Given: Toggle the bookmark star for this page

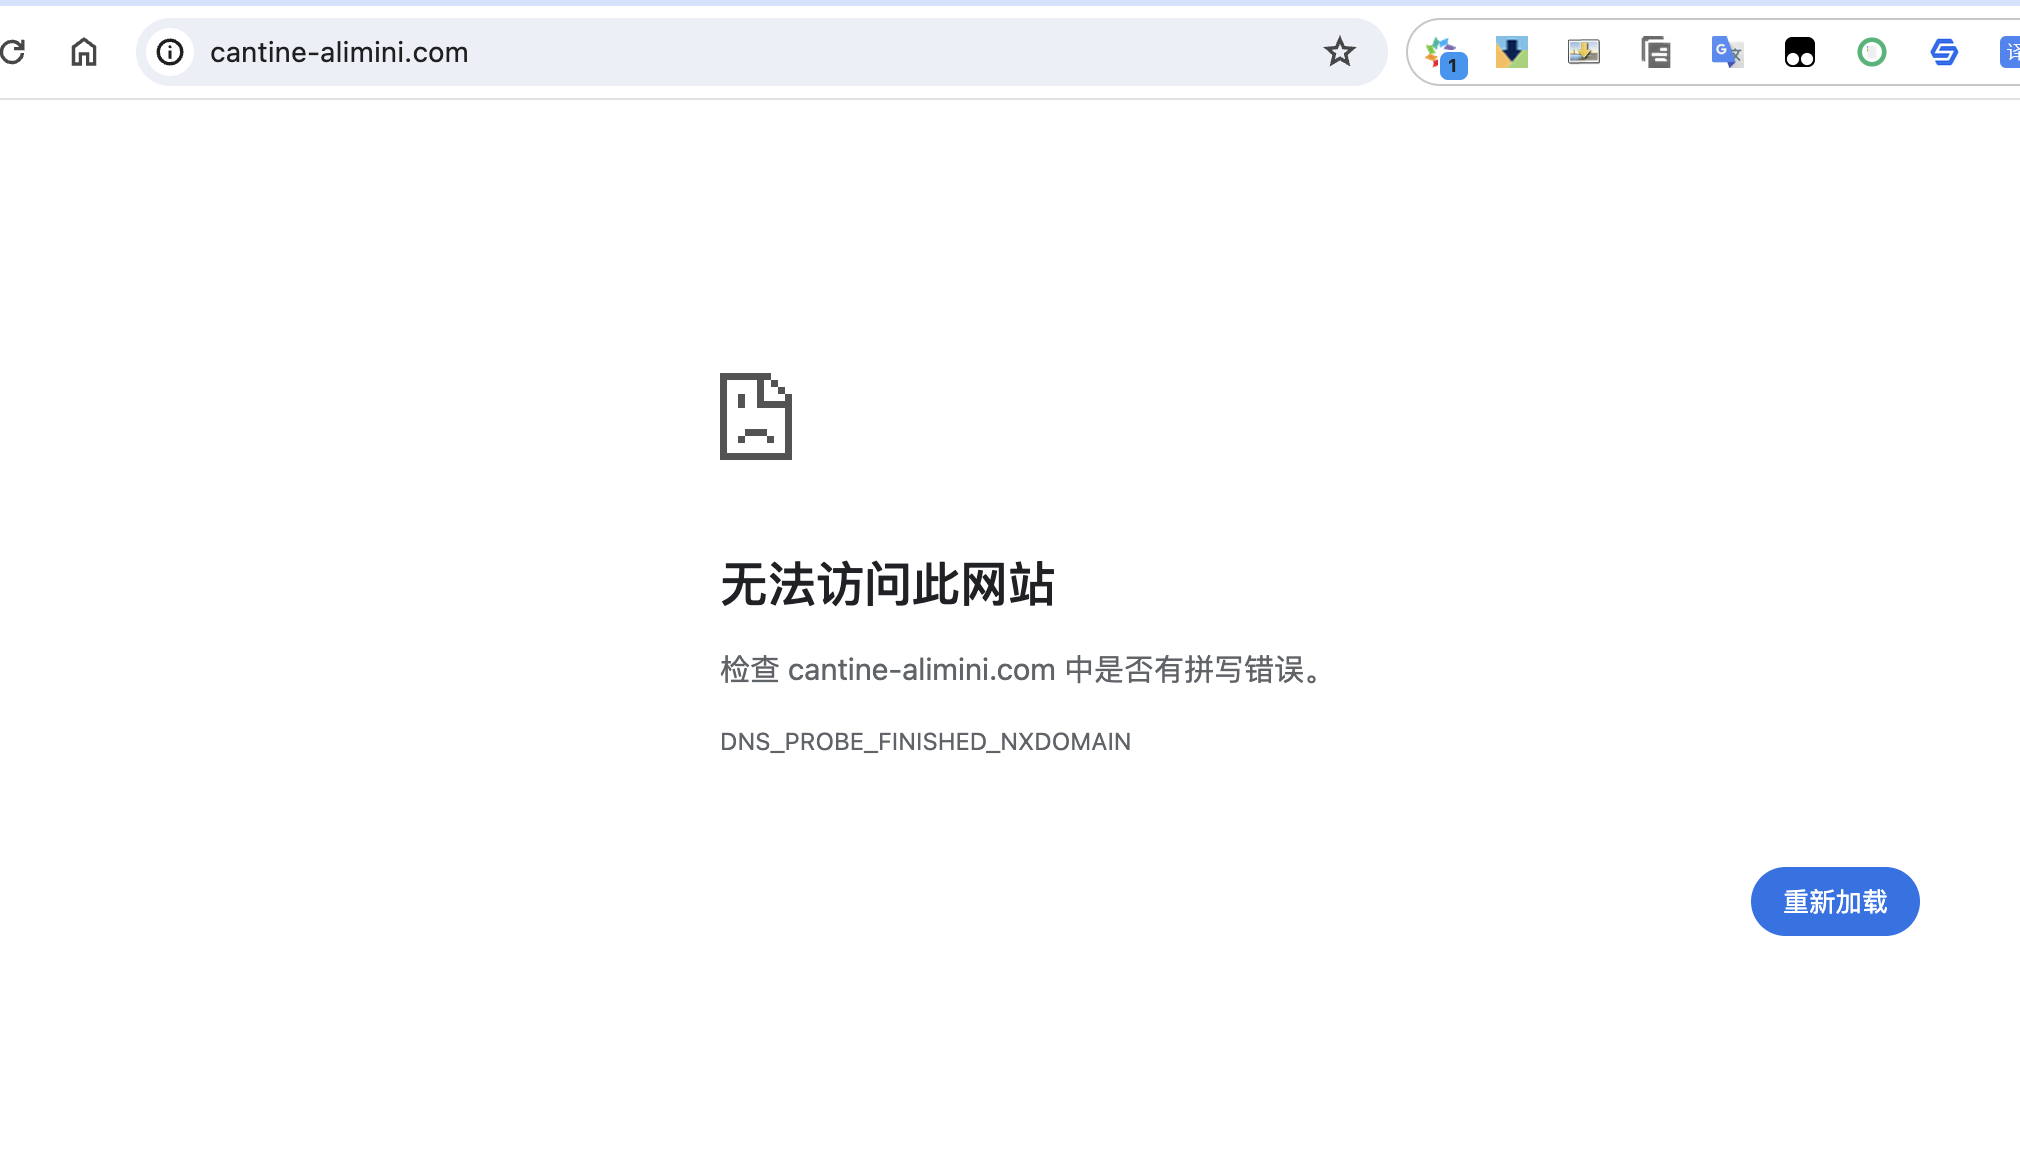Looking at the screenshot, I should click(1339, 52).
